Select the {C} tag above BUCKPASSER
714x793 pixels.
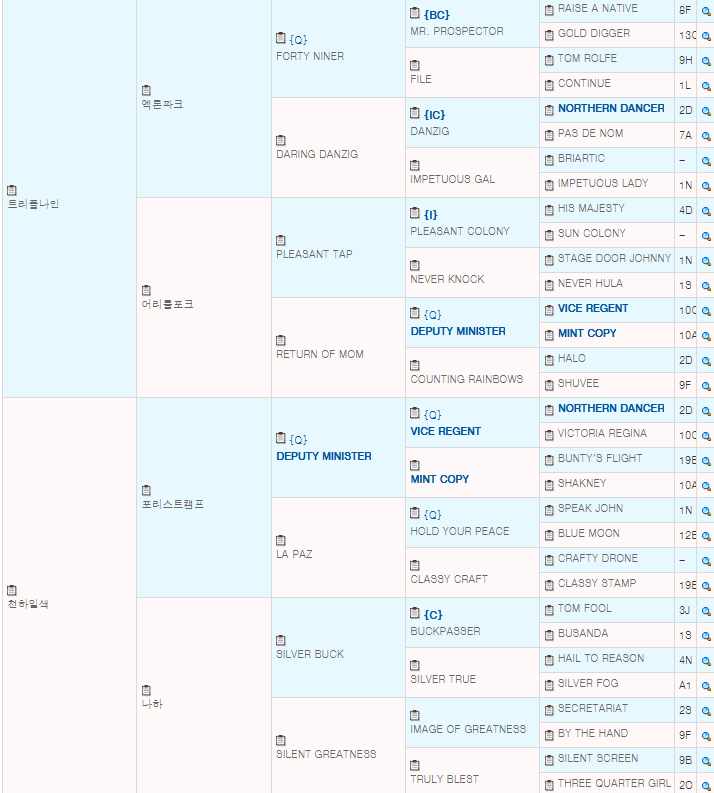[433, 614]
